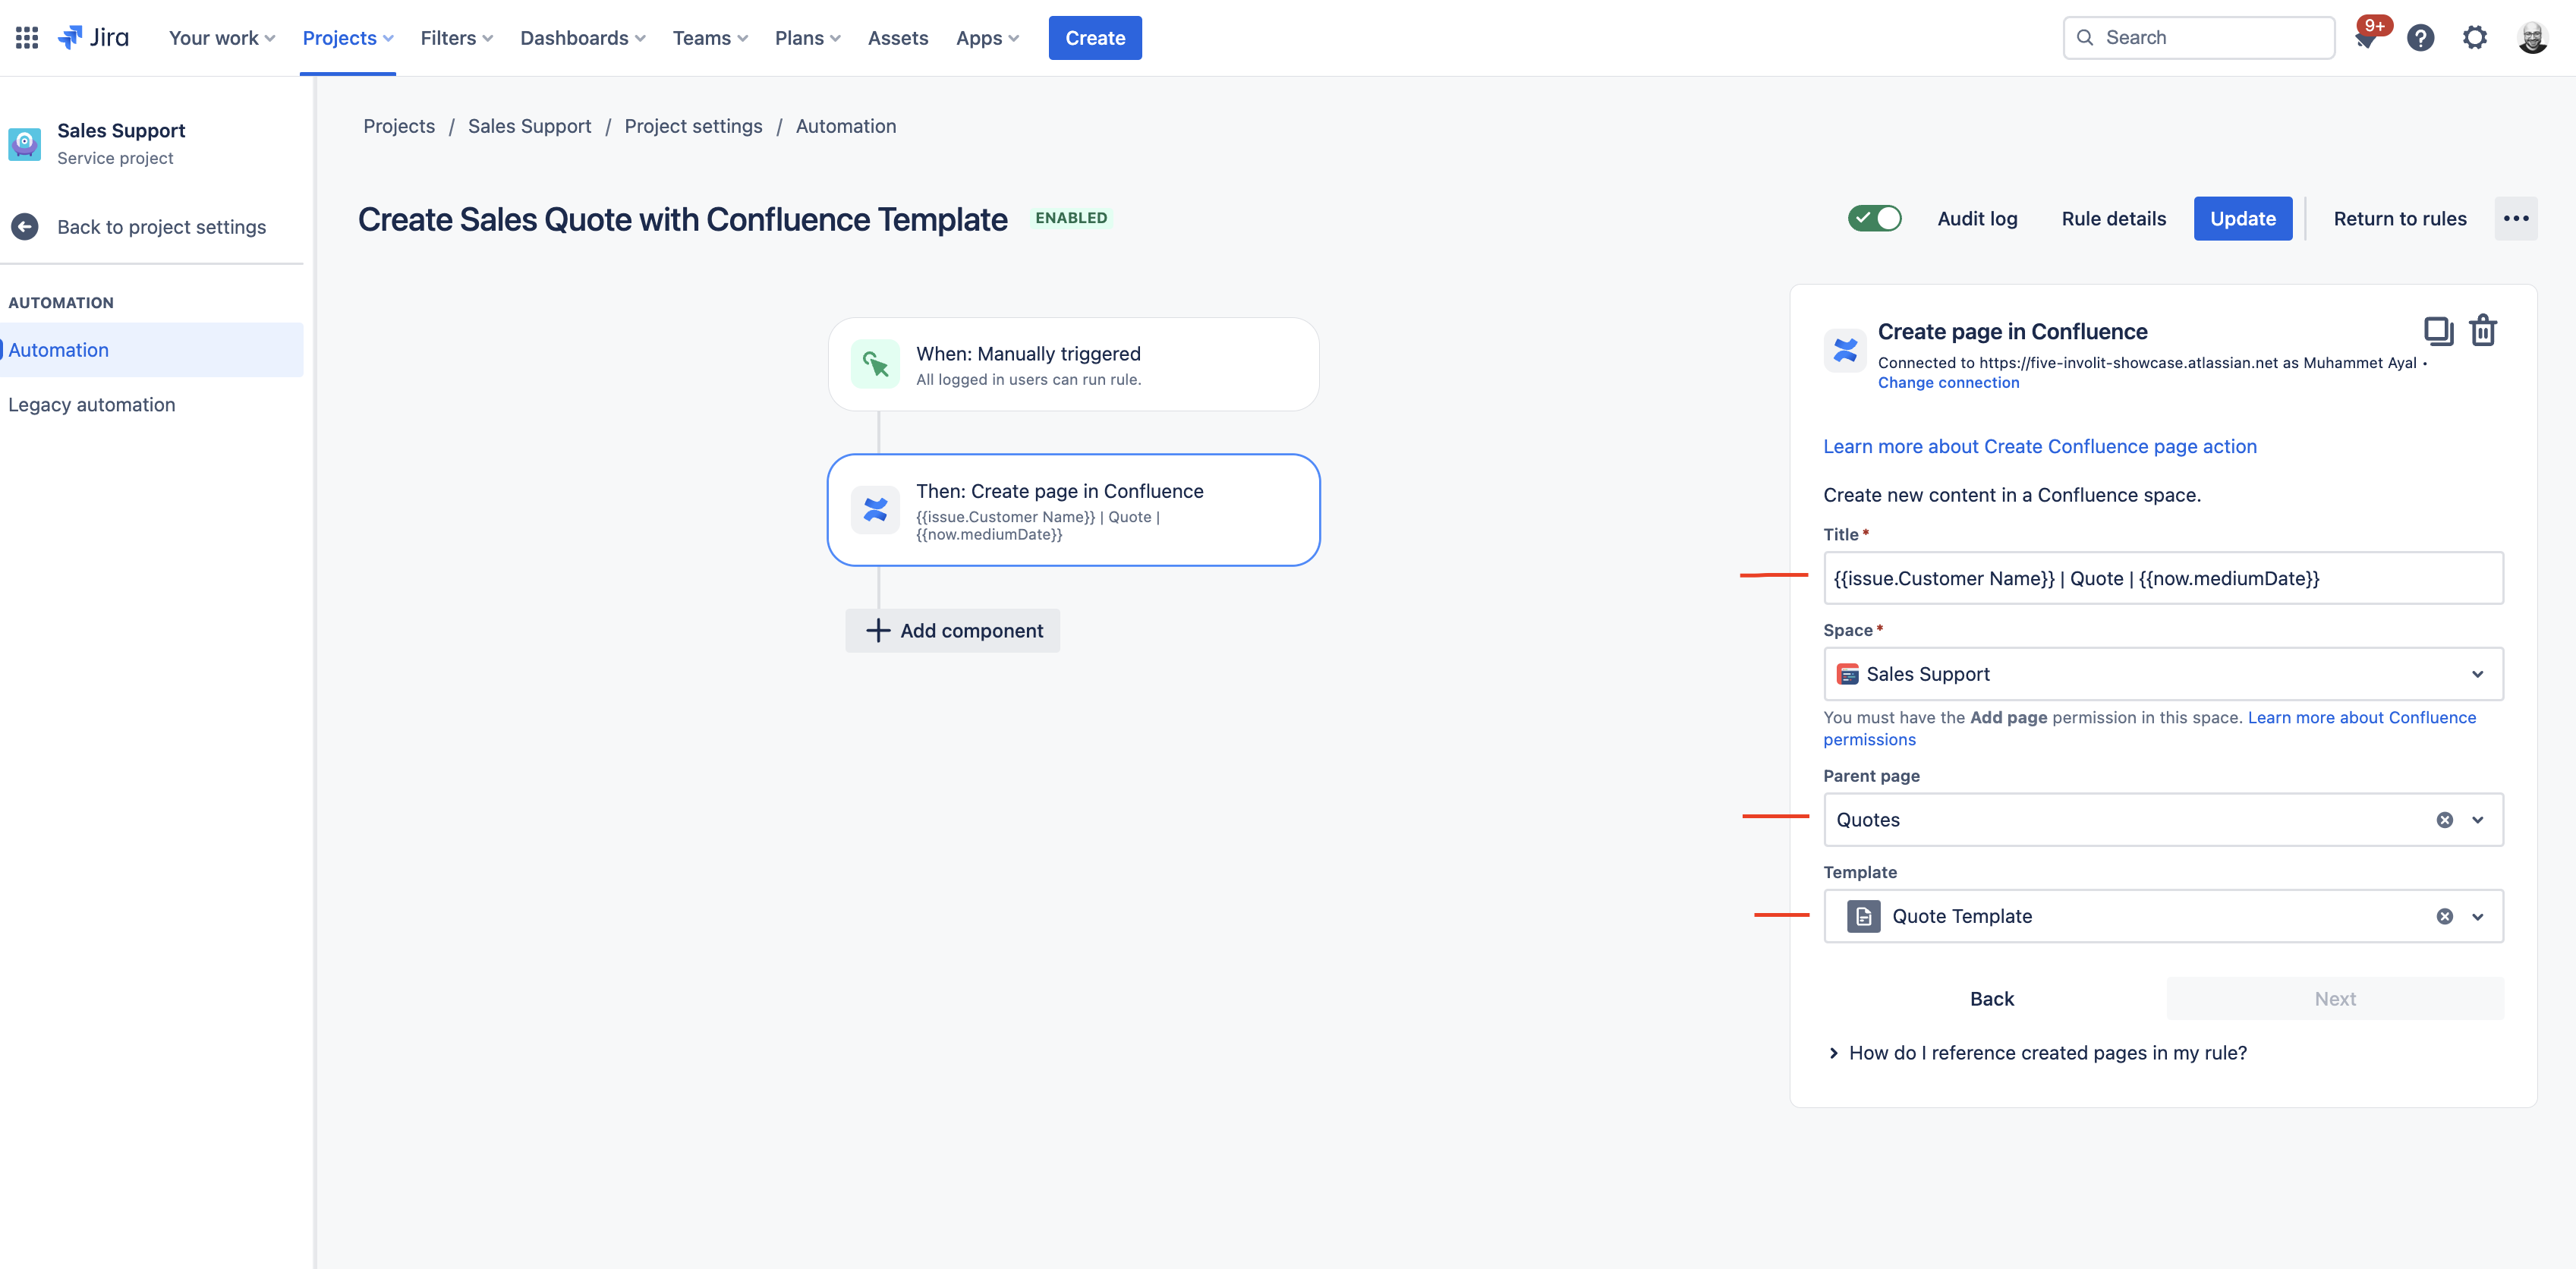The image size is (2576, 1269).
Task: Click the Confluence icon in Then step
Action: [x=875, y=510]
